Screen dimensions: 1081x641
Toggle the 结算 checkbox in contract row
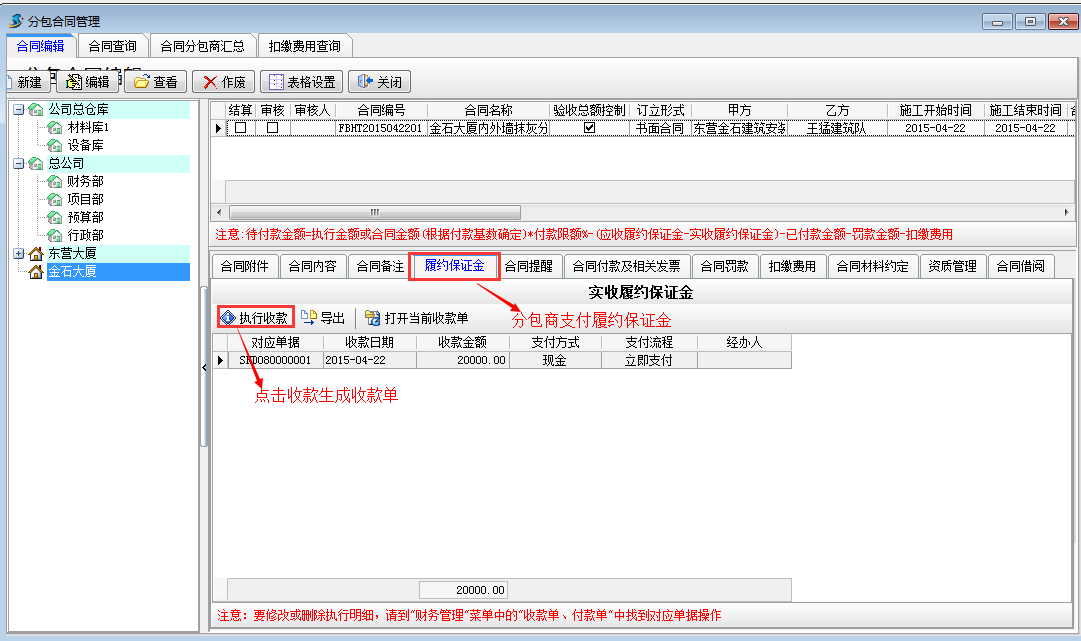coord(240,128)
